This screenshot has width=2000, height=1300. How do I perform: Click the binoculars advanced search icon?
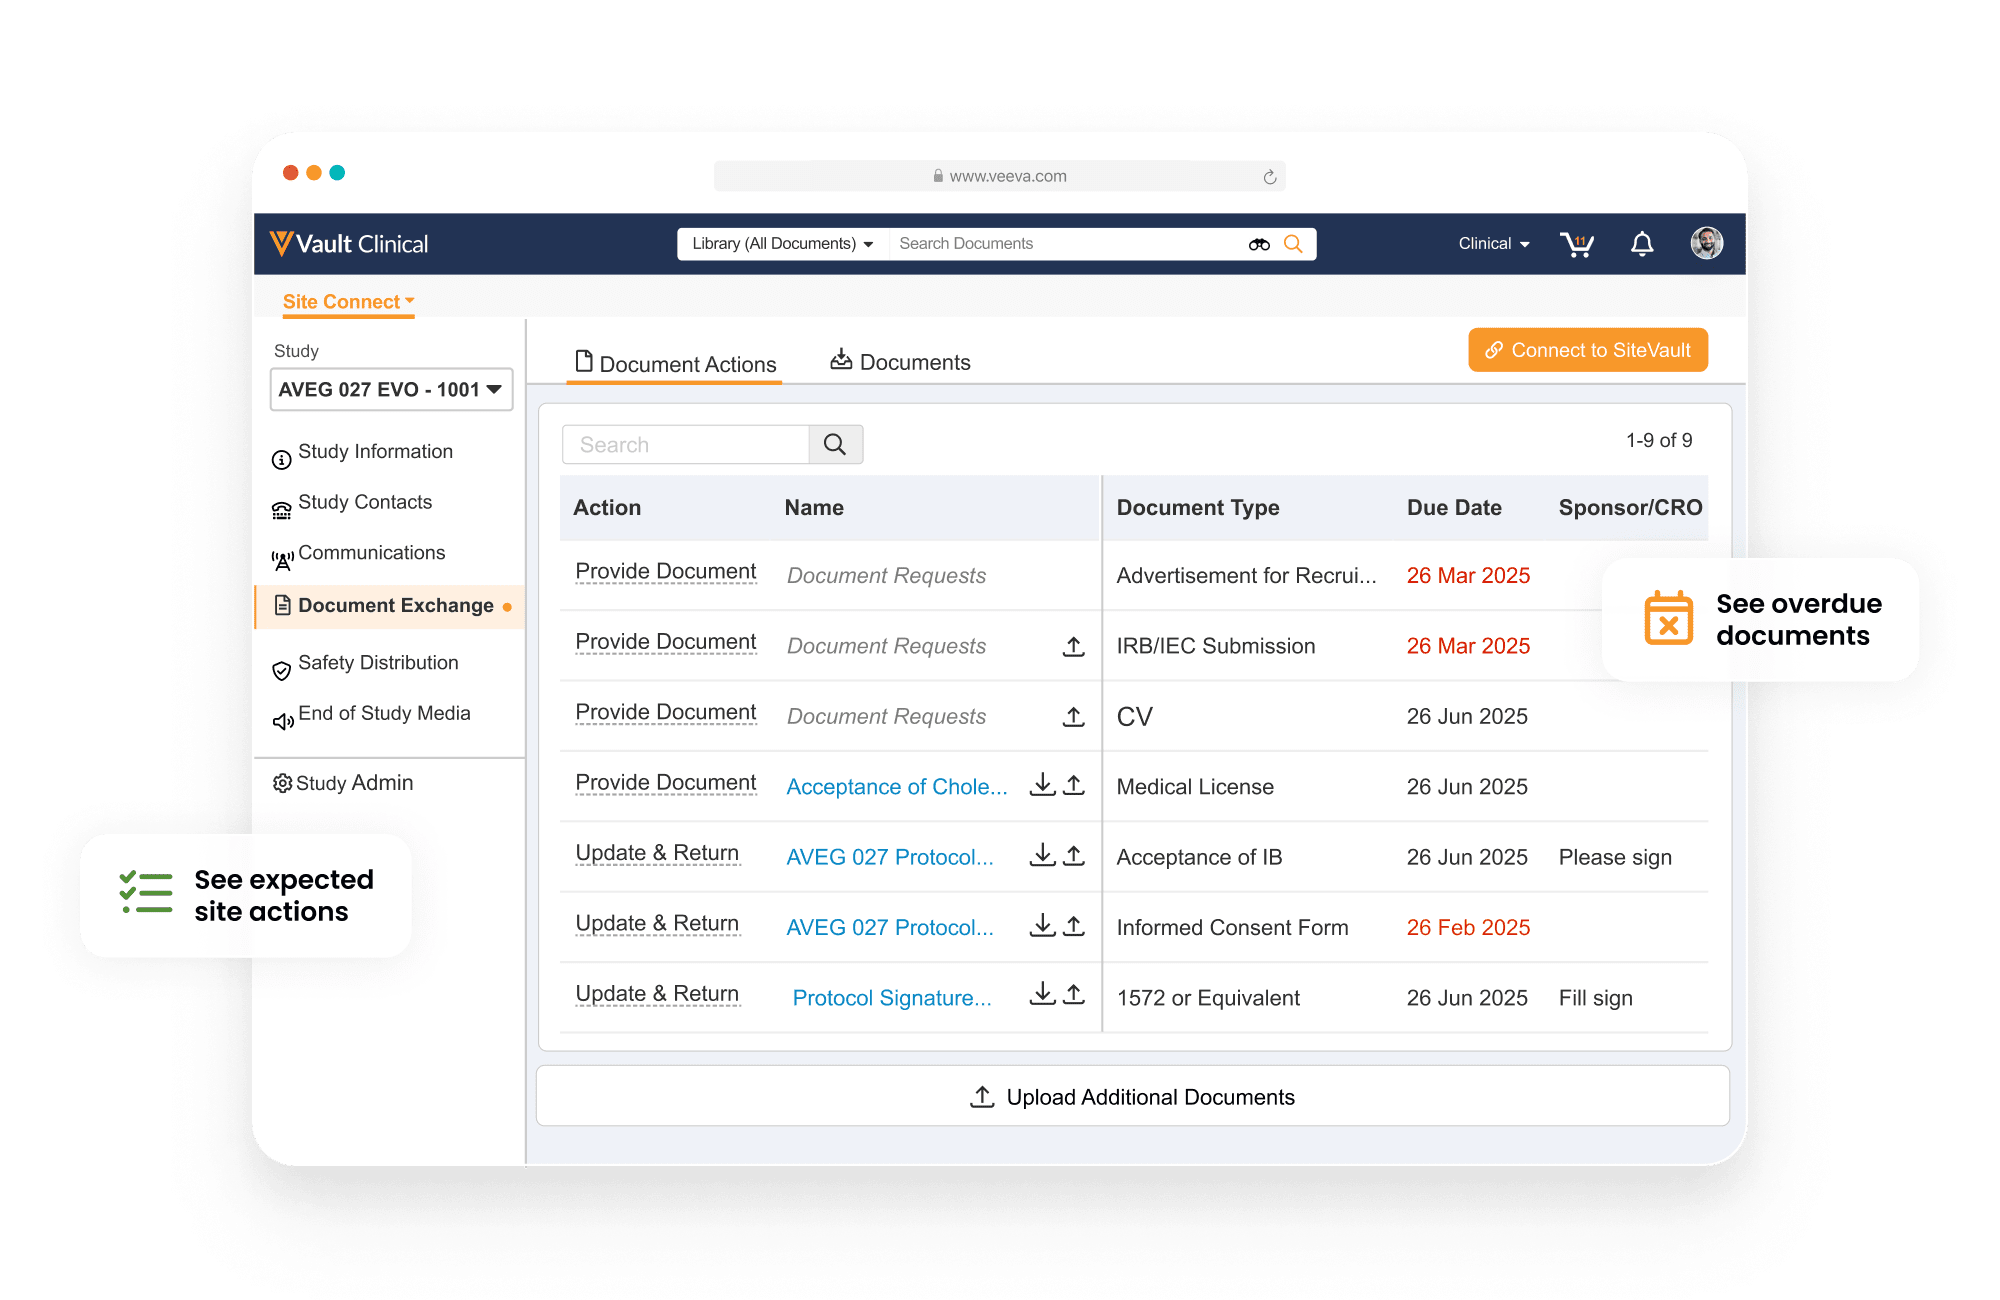pyautogui.click(x=1259, y=244)
